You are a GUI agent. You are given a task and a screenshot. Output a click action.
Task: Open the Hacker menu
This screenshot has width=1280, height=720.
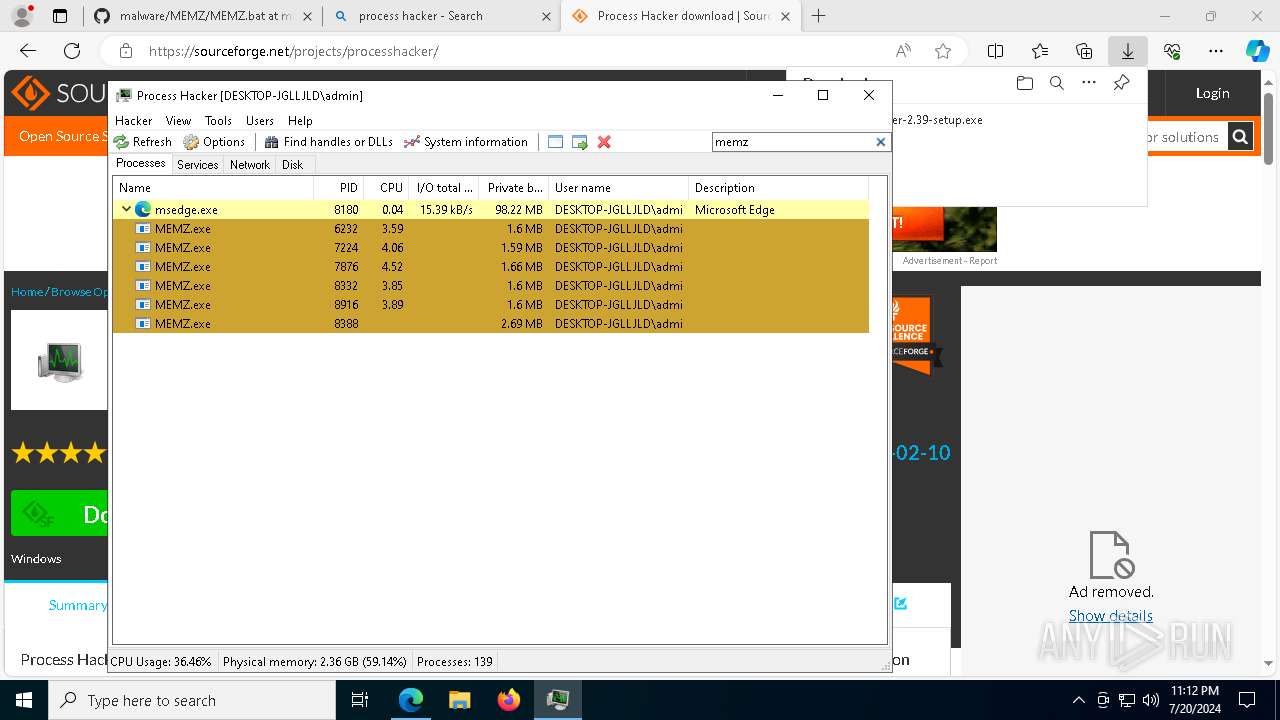pyautogui.click(x=134, y=120)
